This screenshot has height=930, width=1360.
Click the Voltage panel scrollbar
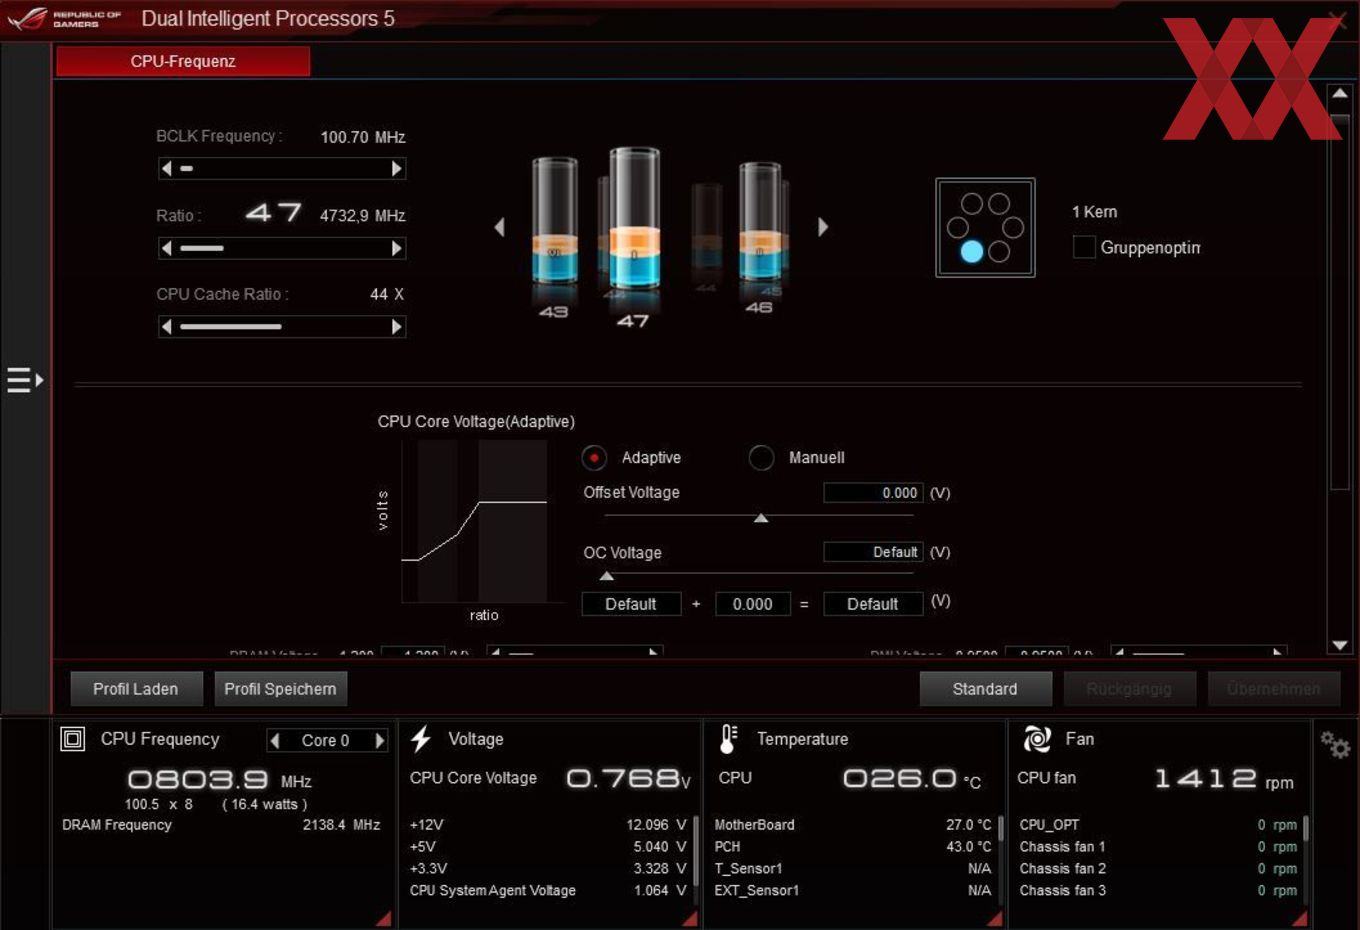pos(696,858)
